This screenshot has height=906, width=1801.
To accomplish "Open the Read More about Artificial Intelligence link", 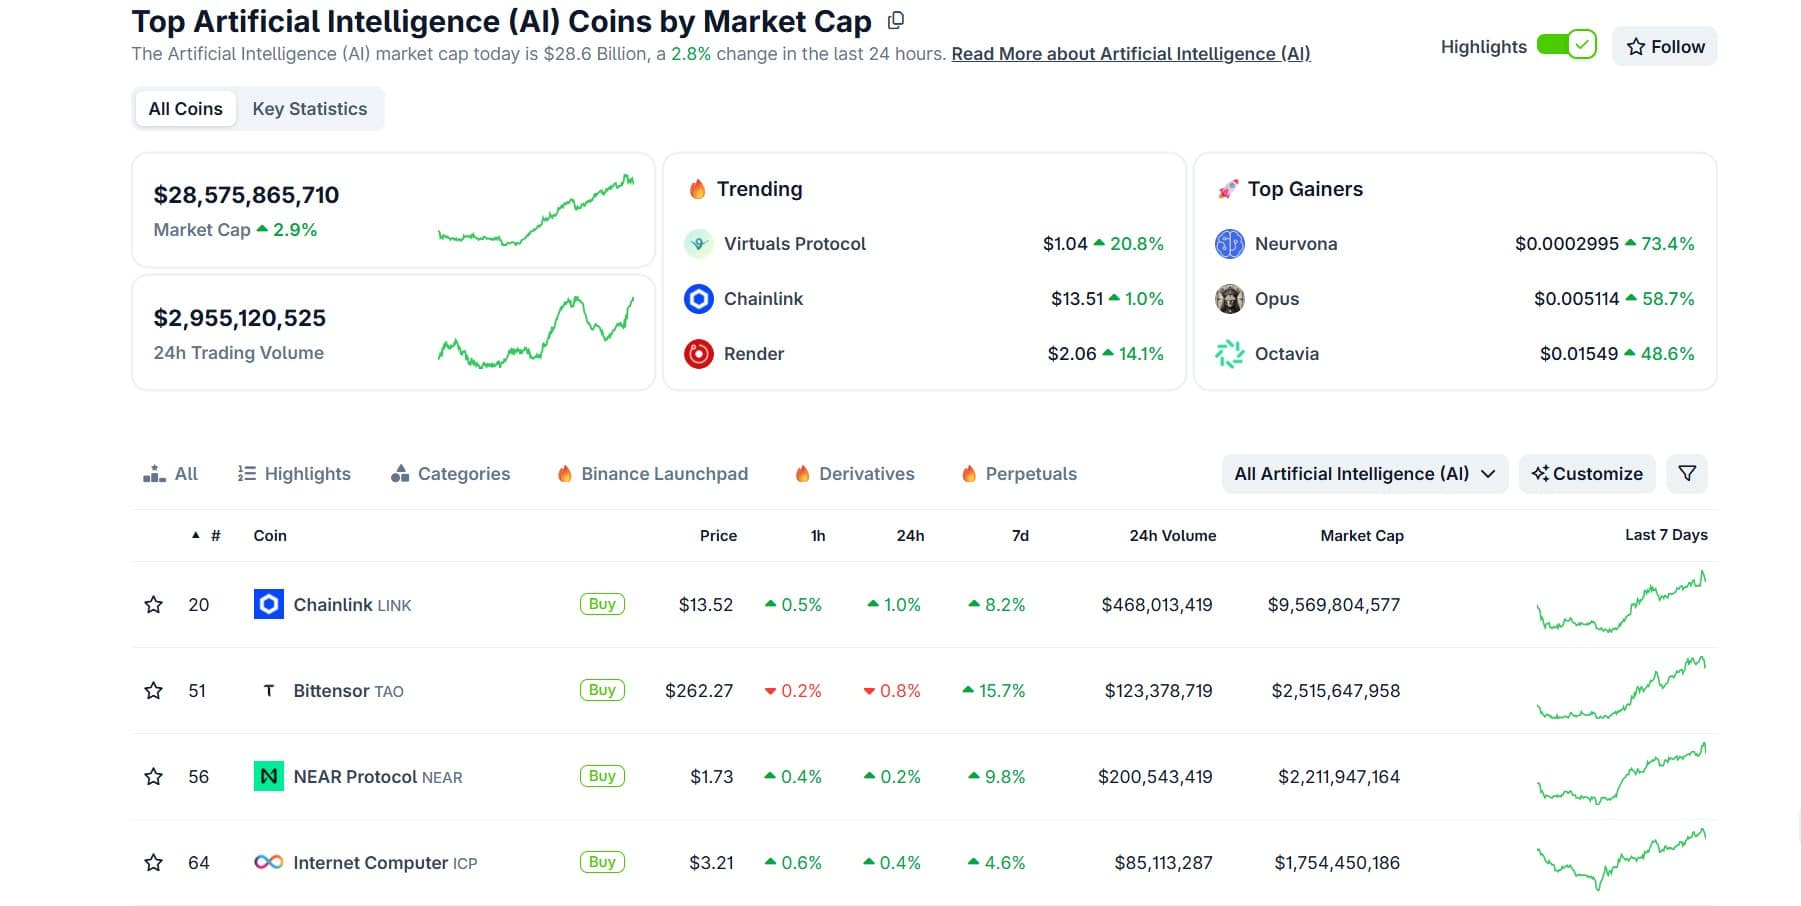I will pyautogui.click(x=1130, y=54).
